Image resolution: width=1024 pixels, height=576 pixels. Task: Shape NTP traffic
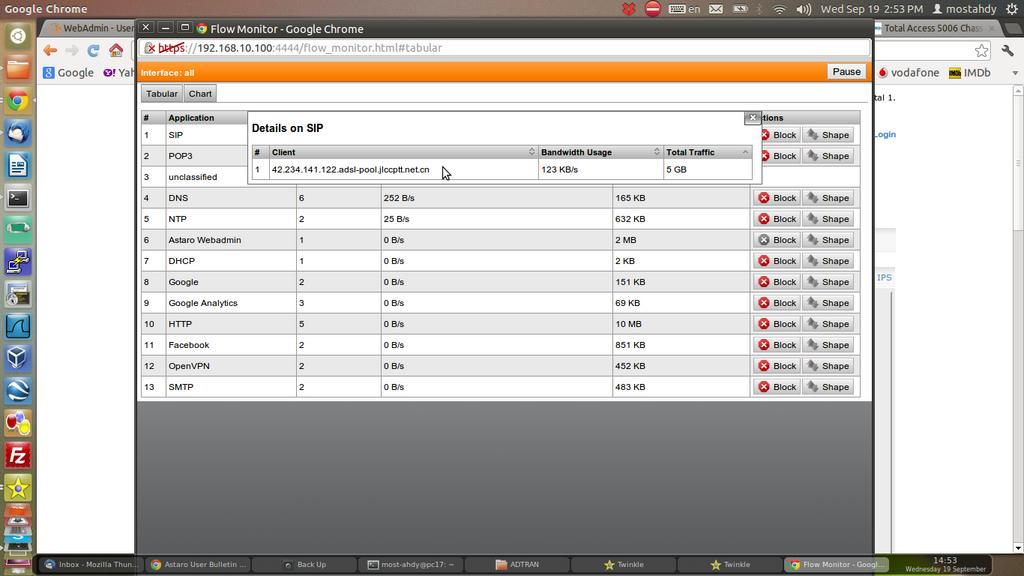click(x=827, y=219)
